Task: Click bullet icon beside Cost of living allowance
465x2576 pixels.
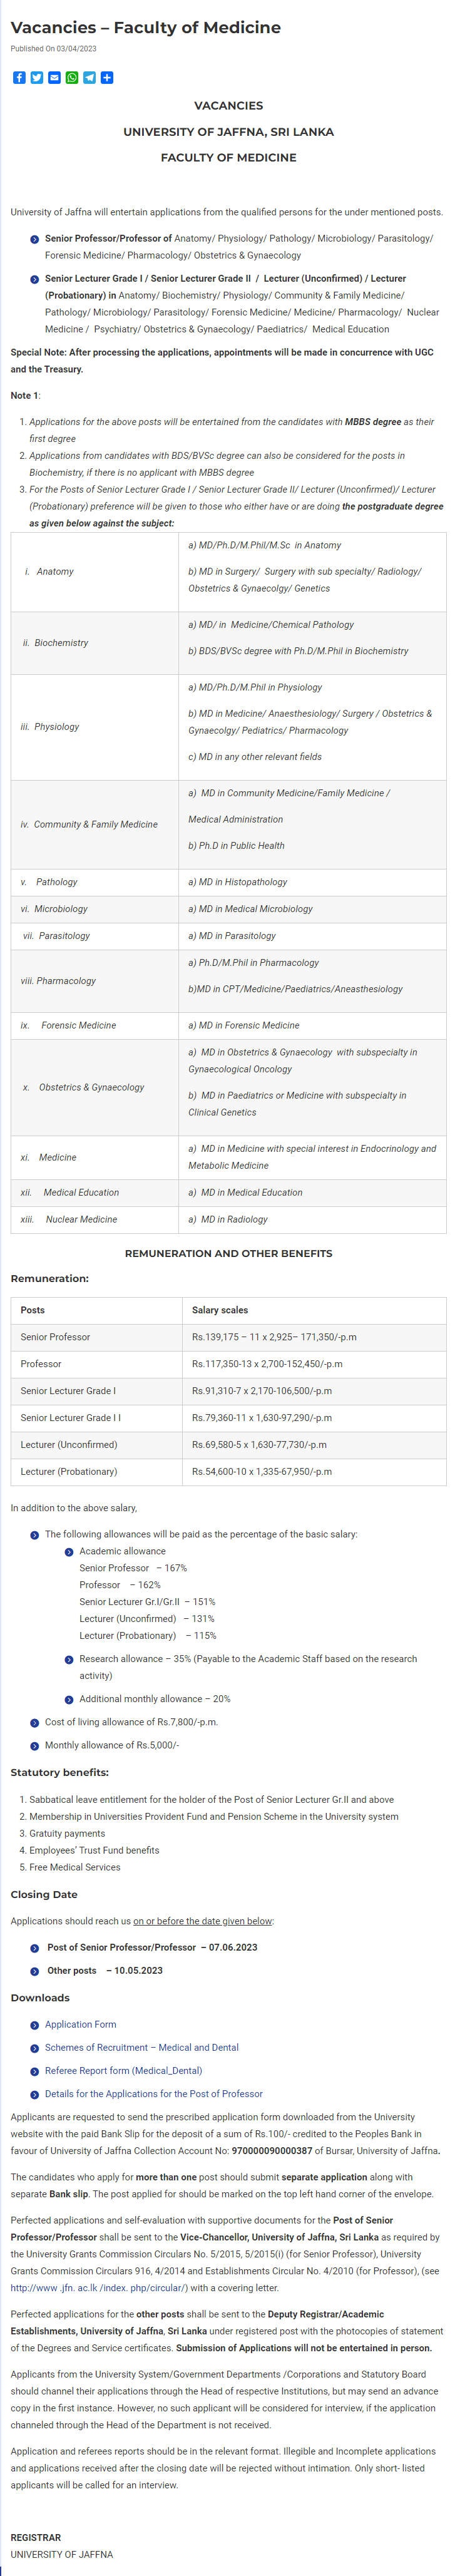Action: click(35, 1722)
